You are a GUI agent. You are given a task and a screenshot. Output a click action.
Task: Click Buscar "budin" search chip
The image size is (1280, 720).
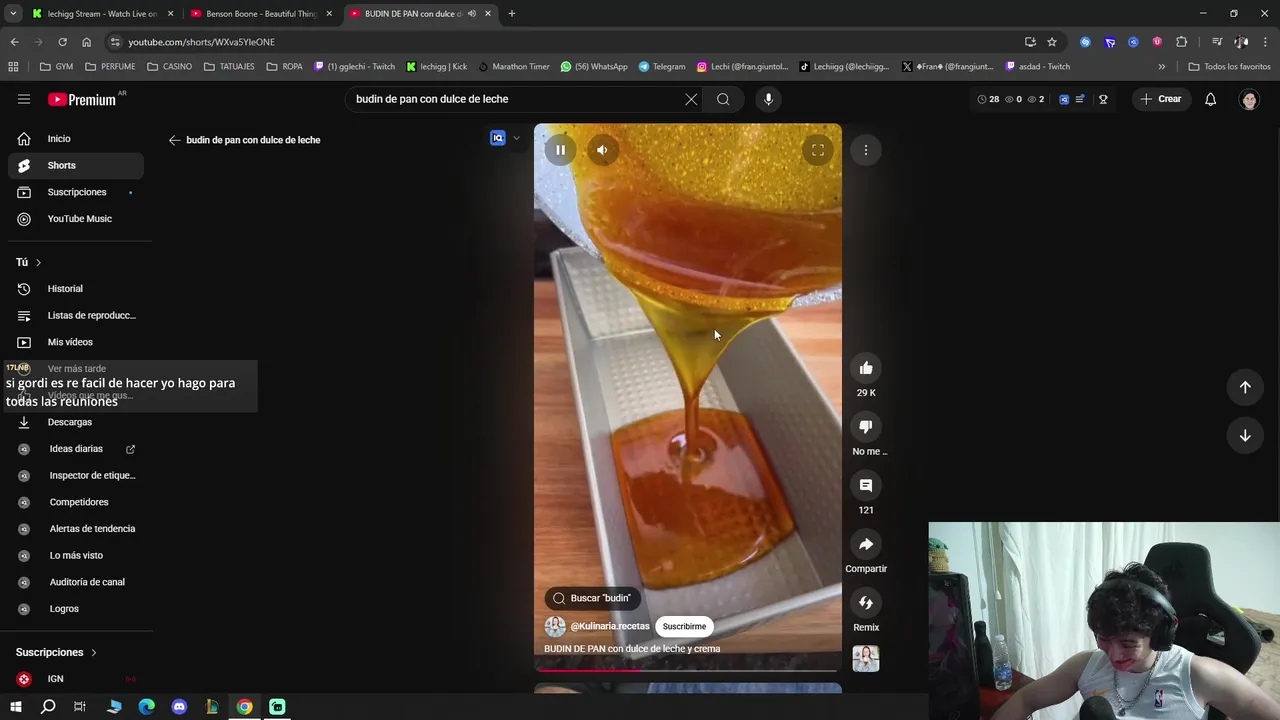592,598
